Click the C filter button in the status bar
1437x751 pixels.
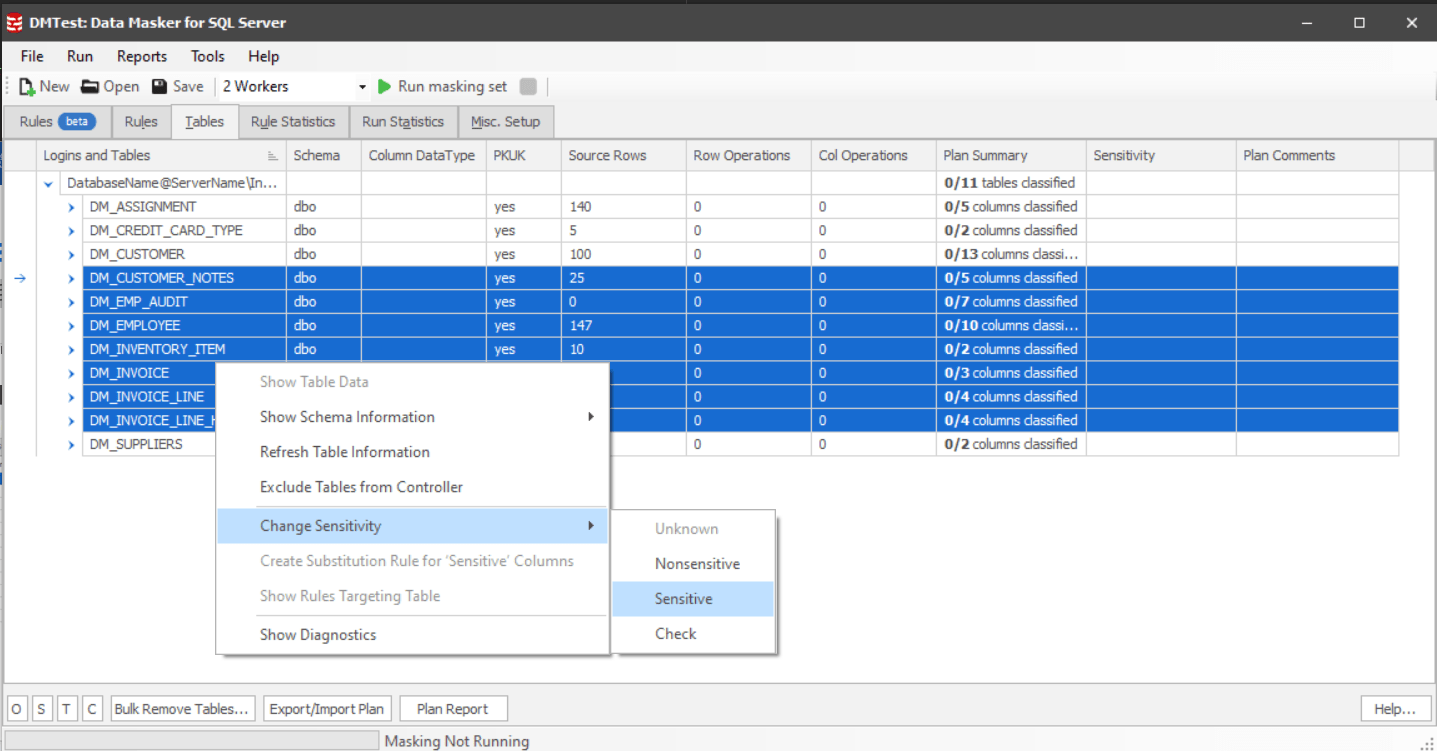click(x=91, y=708)
